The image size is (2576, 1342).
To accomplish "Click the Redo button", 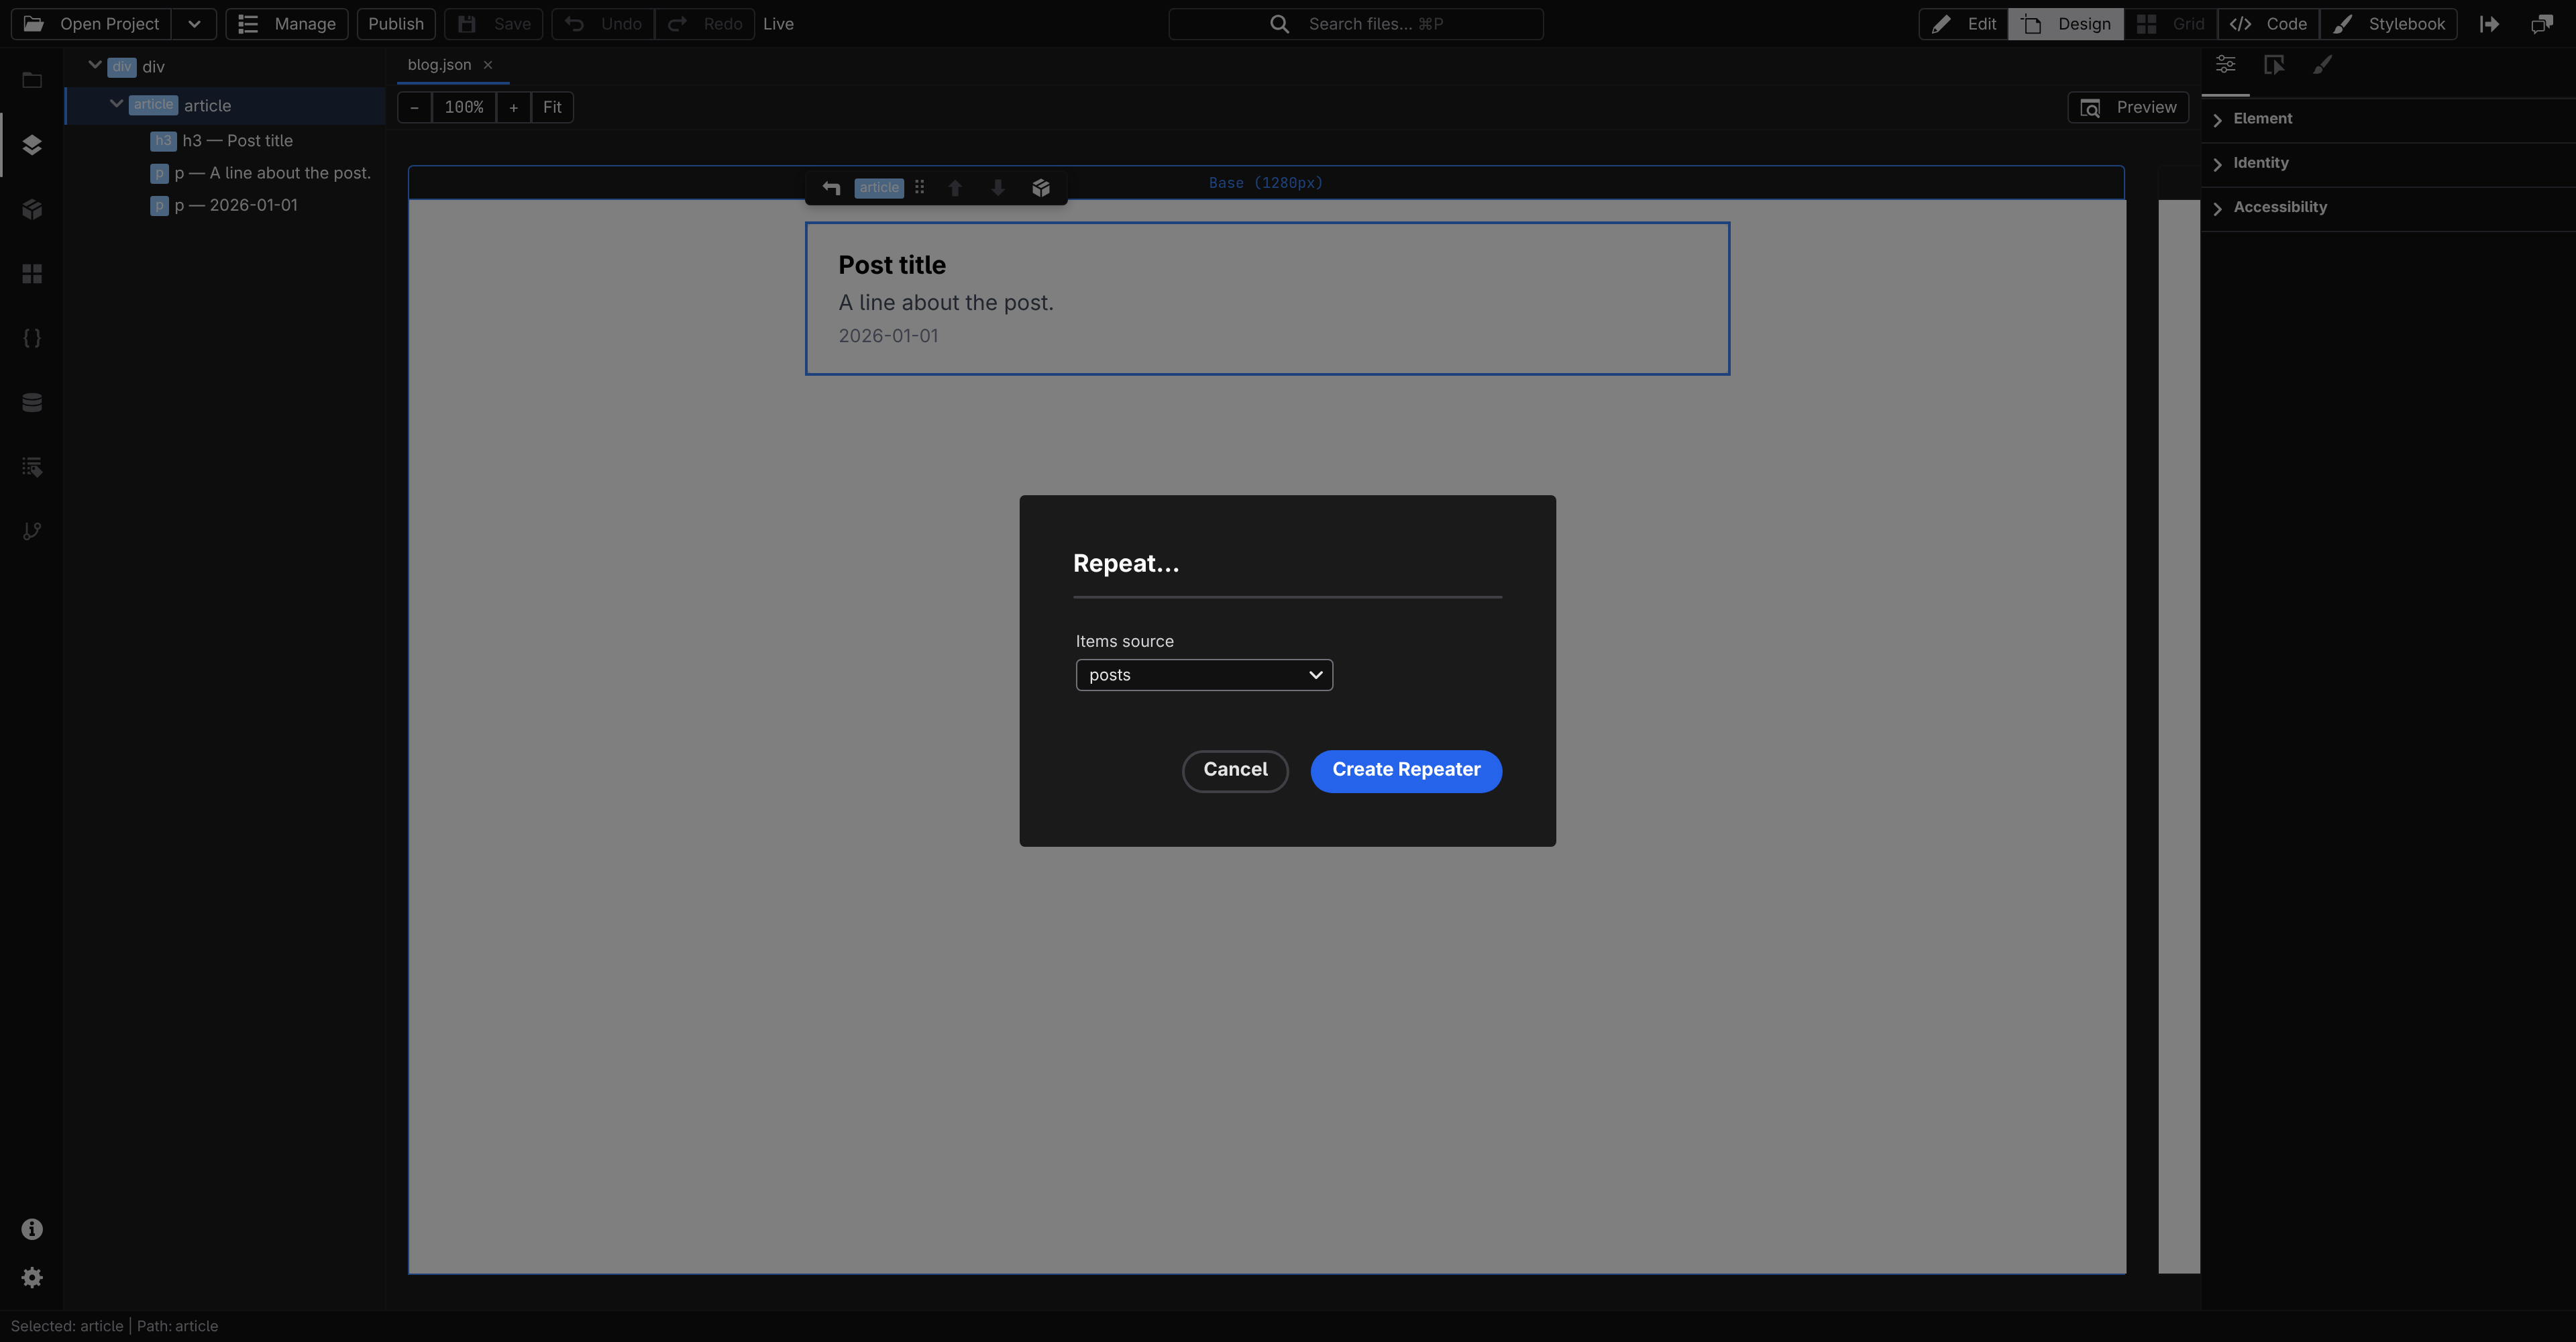I will pyautogui.click(x=705, y=24).
